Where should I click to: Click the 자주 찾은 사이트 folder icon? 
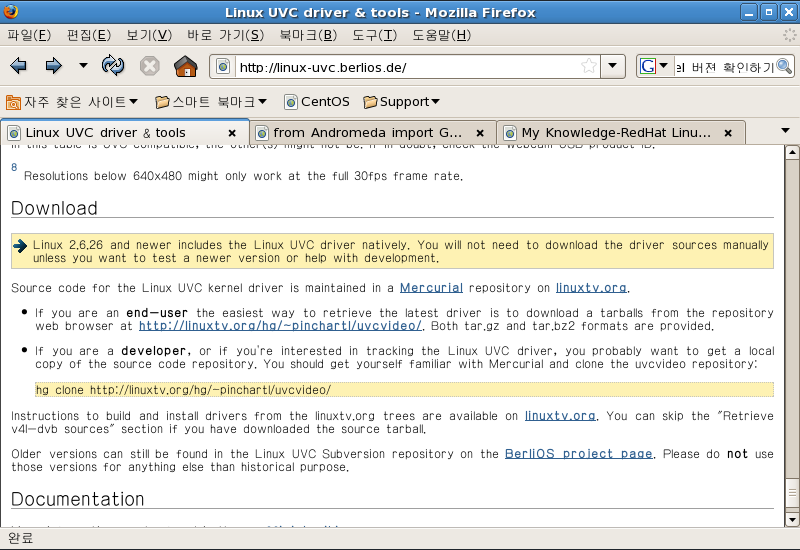point(13,103)
